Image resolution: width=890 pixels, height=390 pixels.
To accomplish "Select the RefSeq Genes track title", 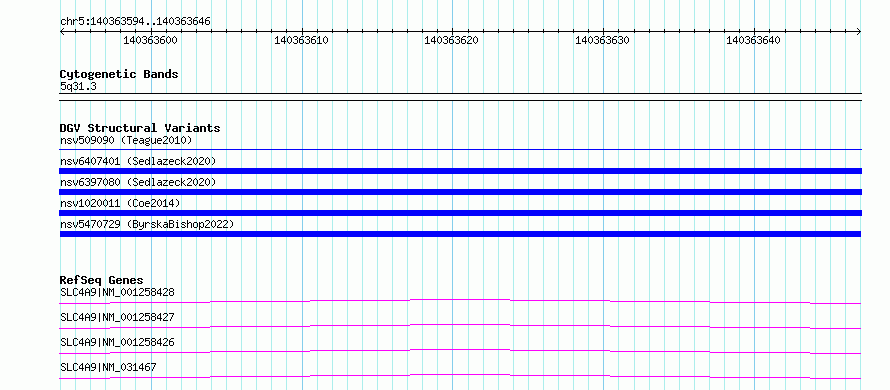I will 102,280.
